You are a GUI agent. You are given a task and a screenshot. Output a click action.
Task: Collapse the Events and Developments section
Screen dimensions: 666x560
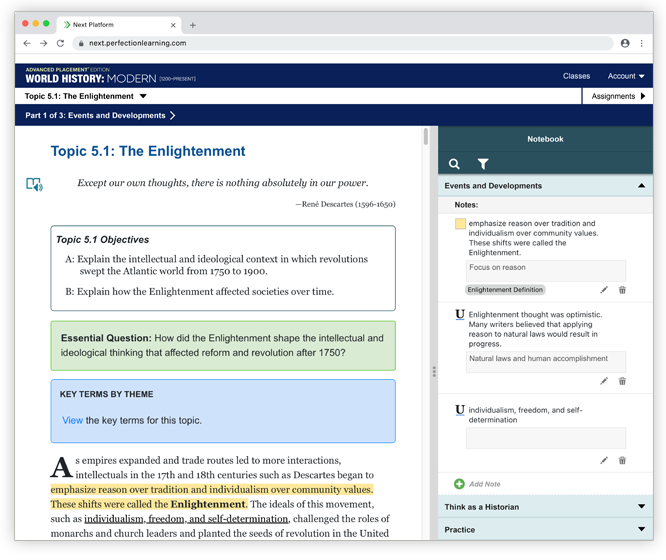tap(545, 186)
